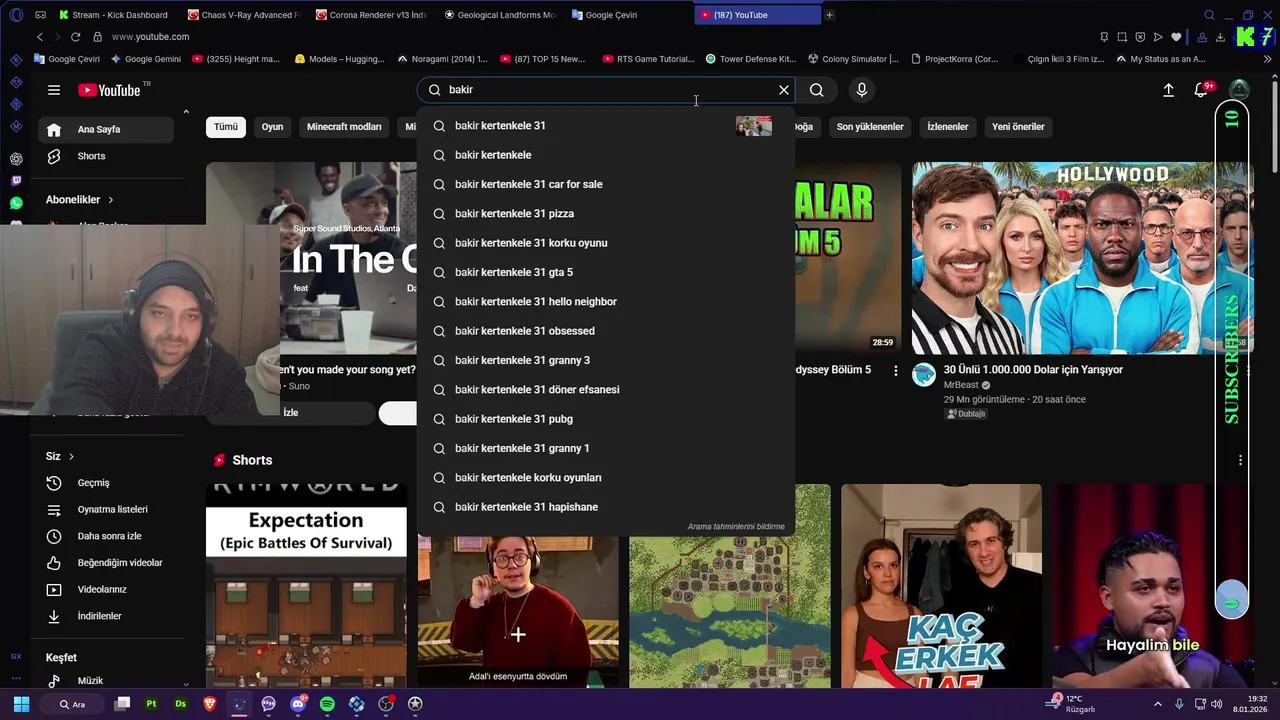Image resolution: width=1280 pixels, height=720 pixels.
Task: Switch to Corona Renderer v13 tab
Action: click(372, 15)
